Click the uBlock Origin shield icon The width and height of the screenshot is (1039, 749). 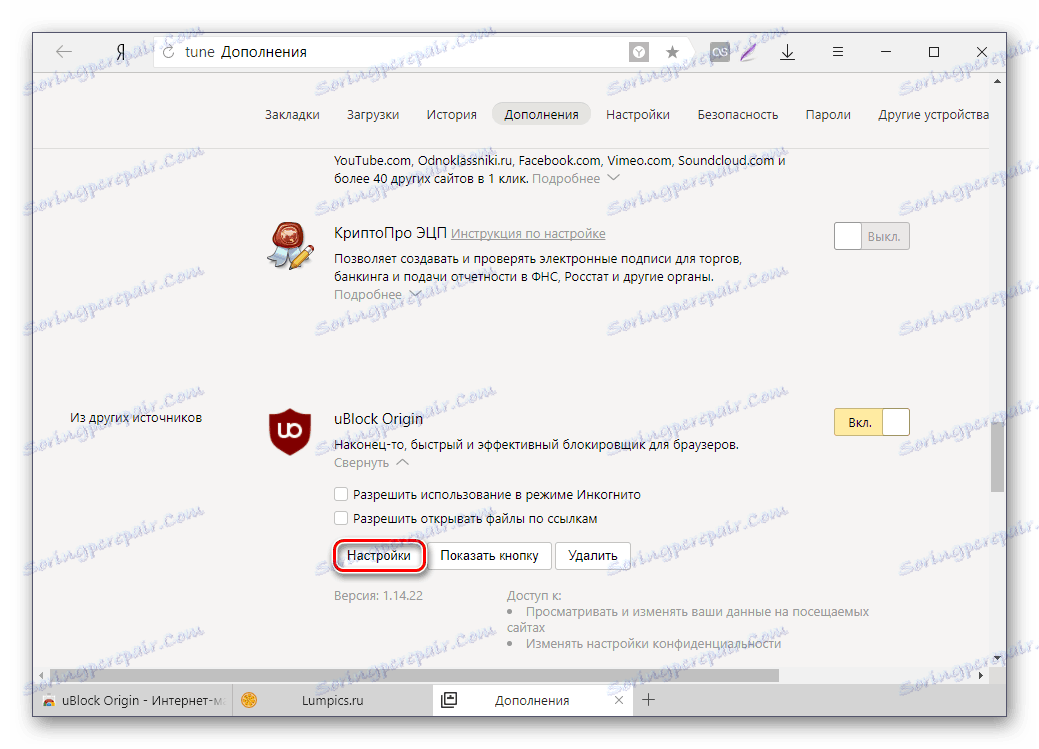pyautogui.click(x=290, y=432)
